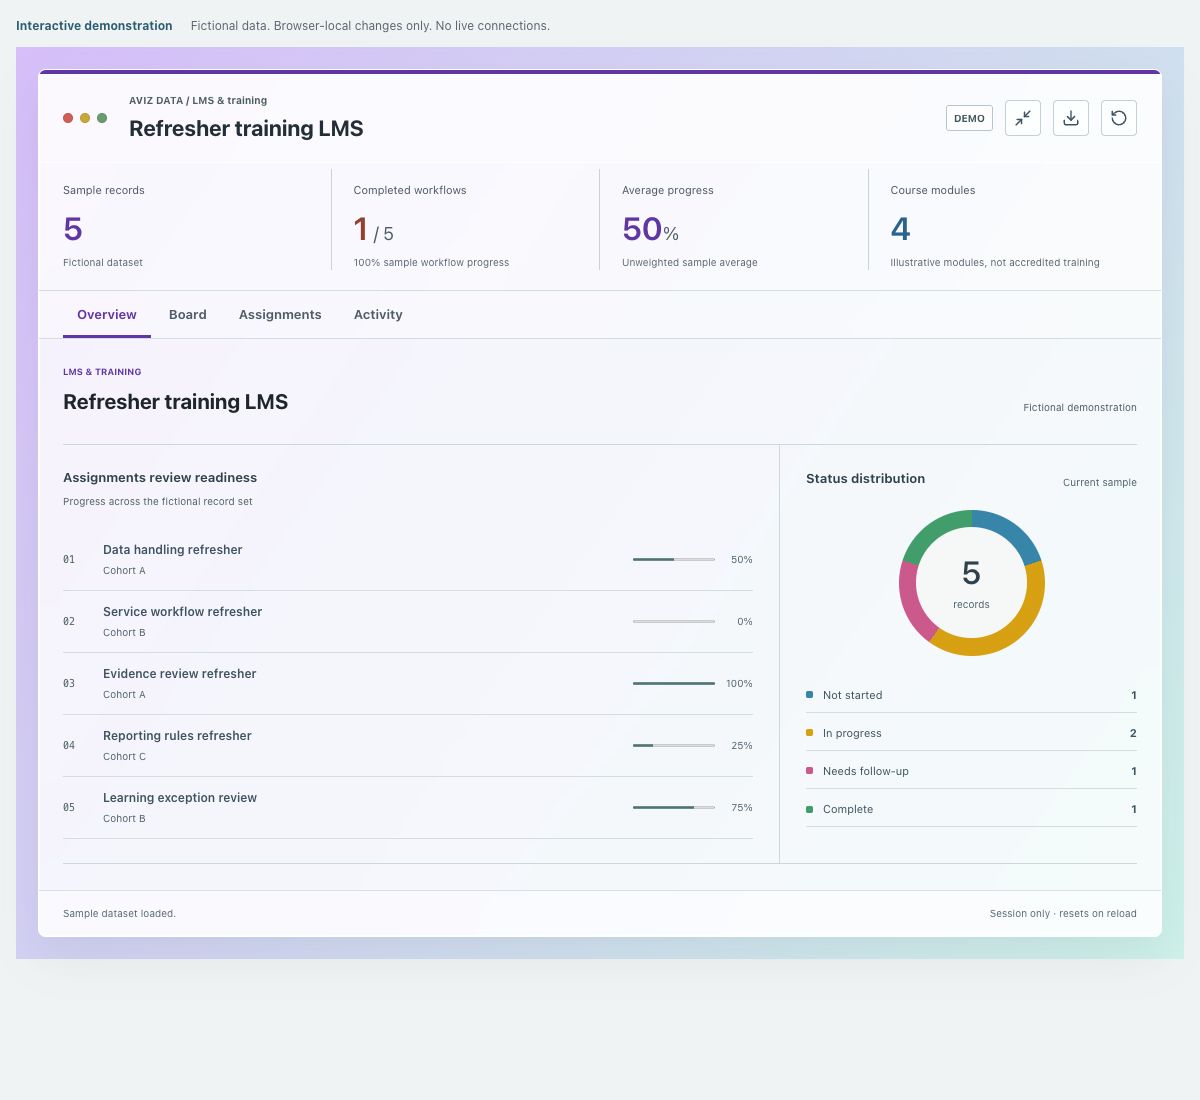Click the reset refresh icon

coord(1119,118)
